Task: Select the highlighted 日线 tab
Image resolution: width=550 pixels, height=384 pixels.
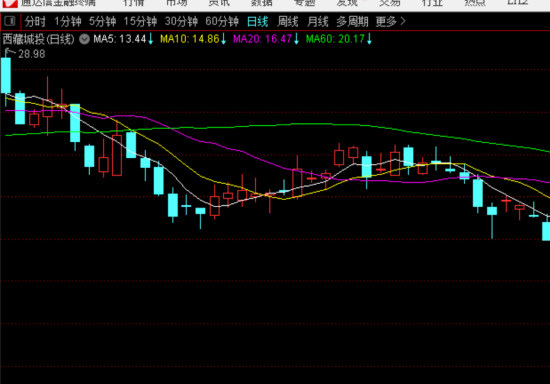Action: click(257, 22)
